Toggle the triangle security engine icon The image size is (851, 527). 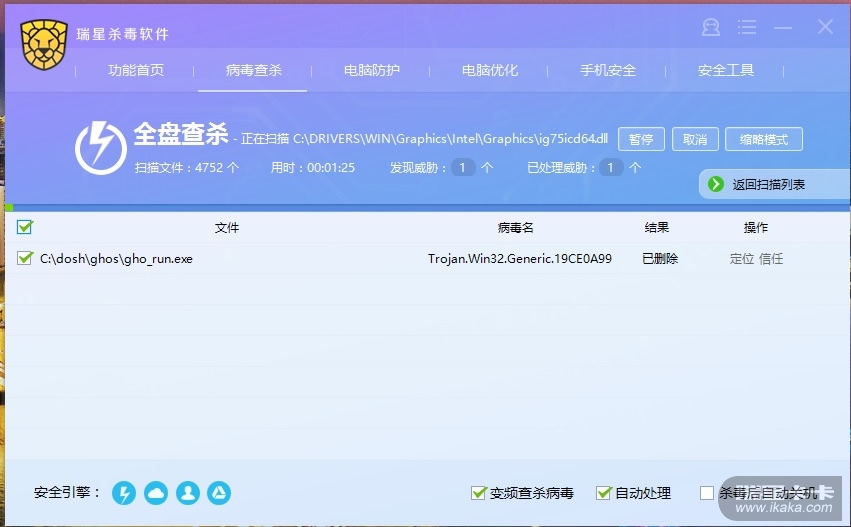click(x=219, y=493)
